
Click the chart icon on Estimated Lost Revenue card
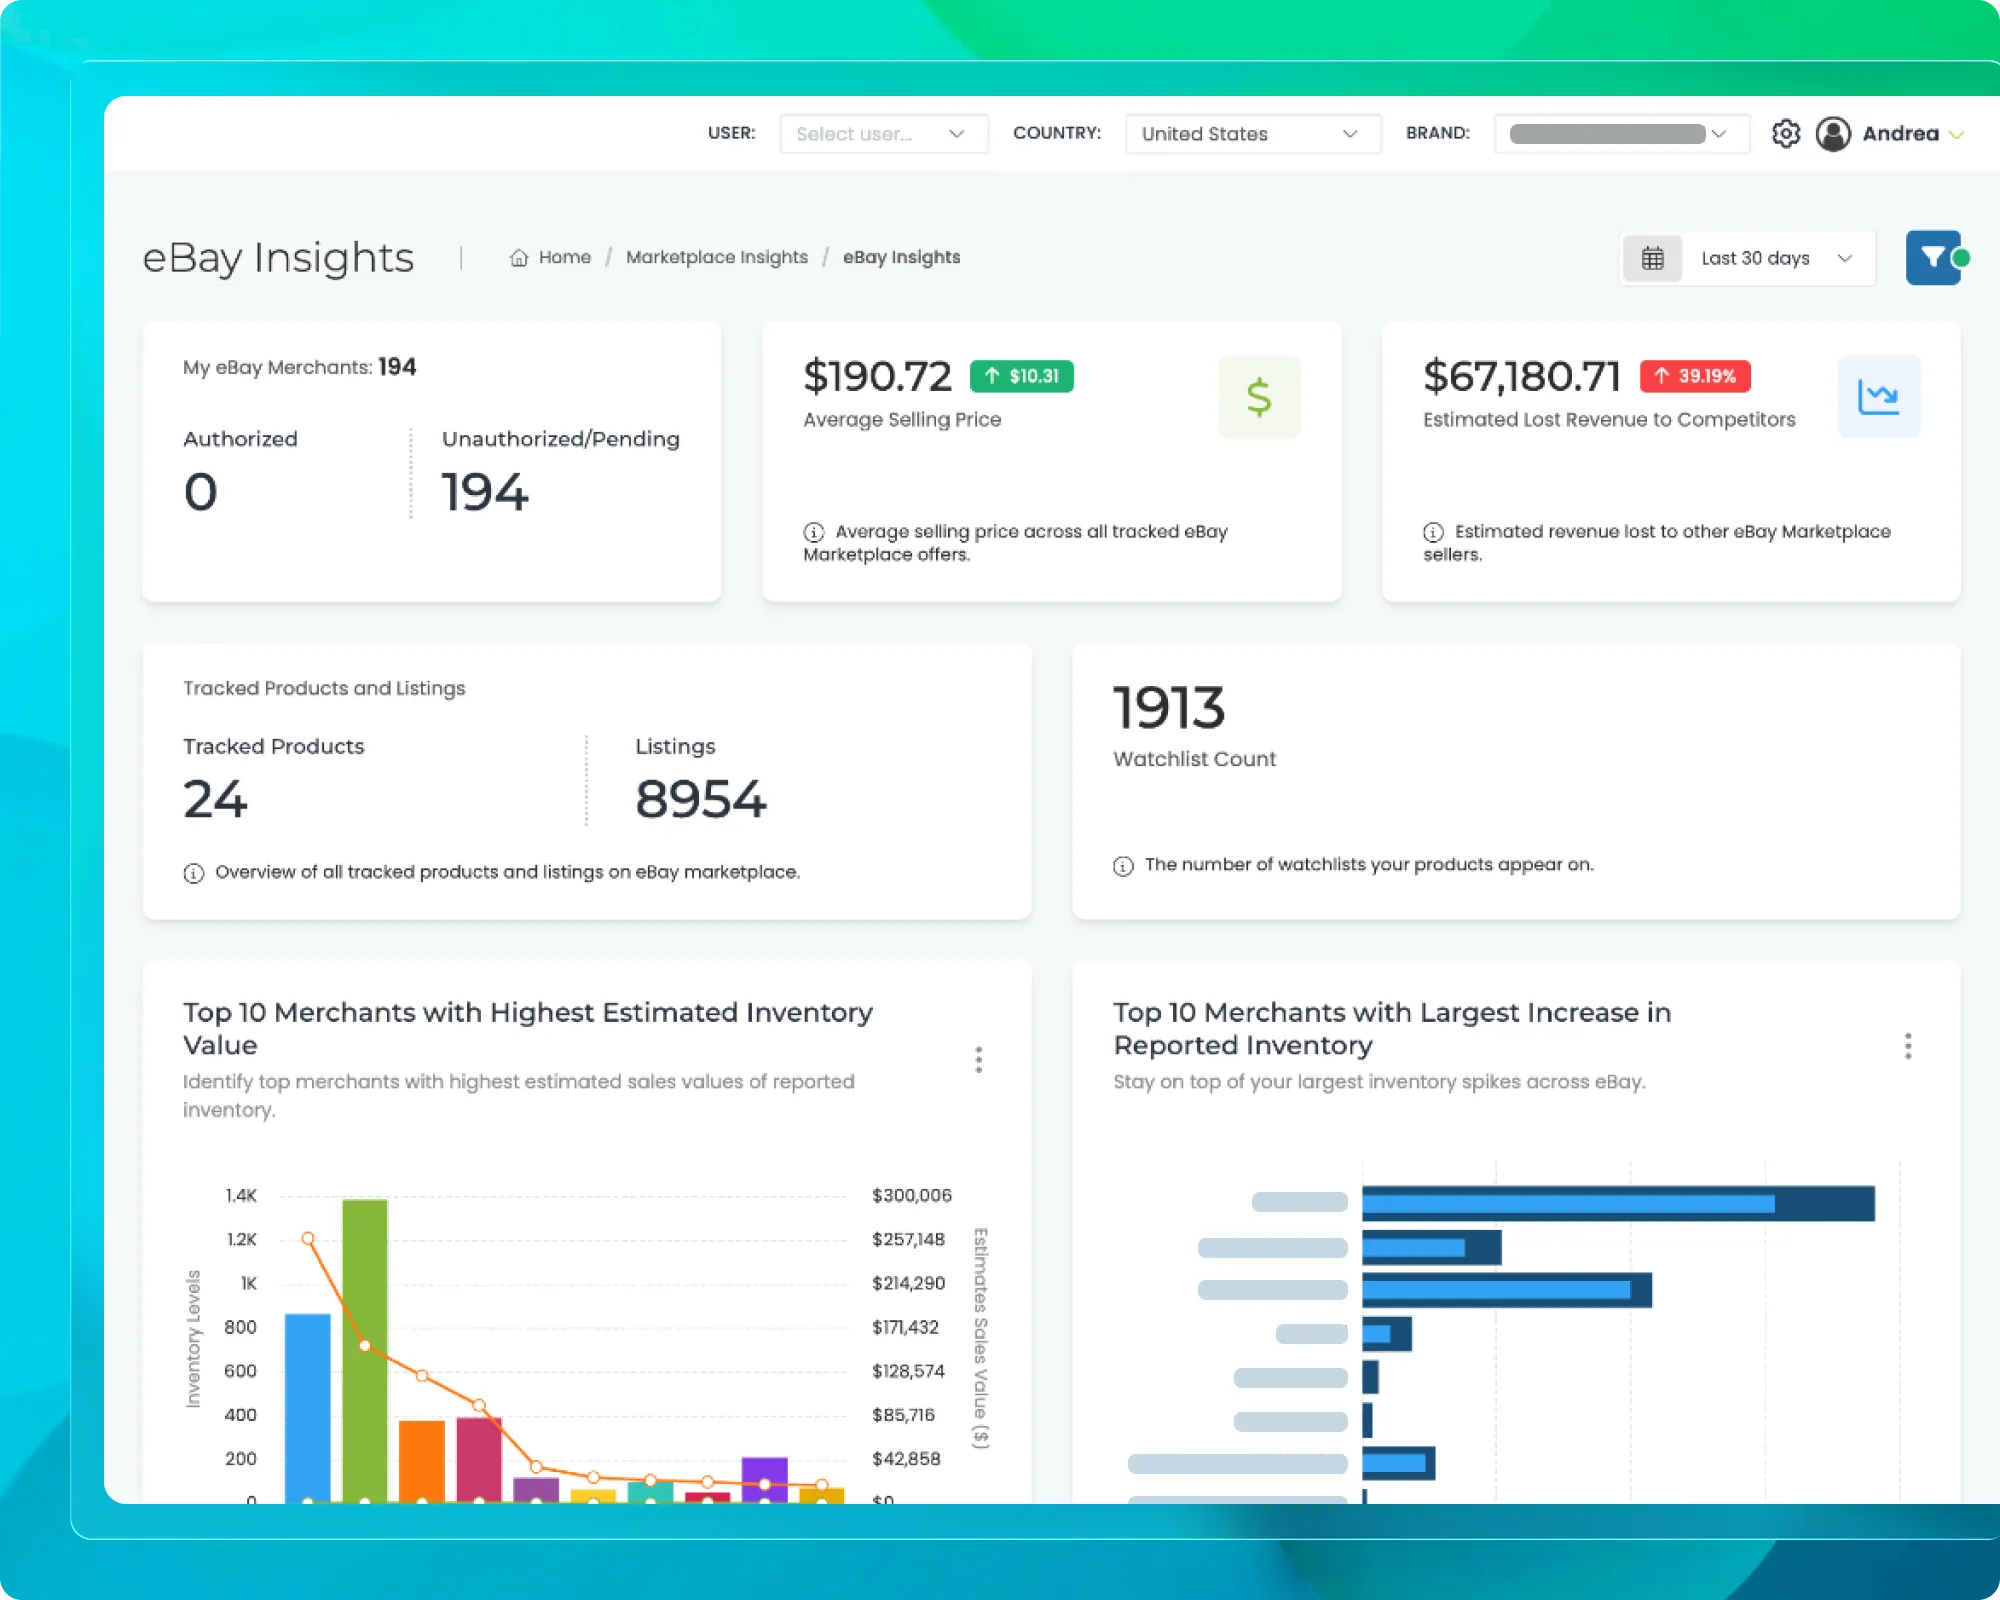click(x=1879, y=396)
